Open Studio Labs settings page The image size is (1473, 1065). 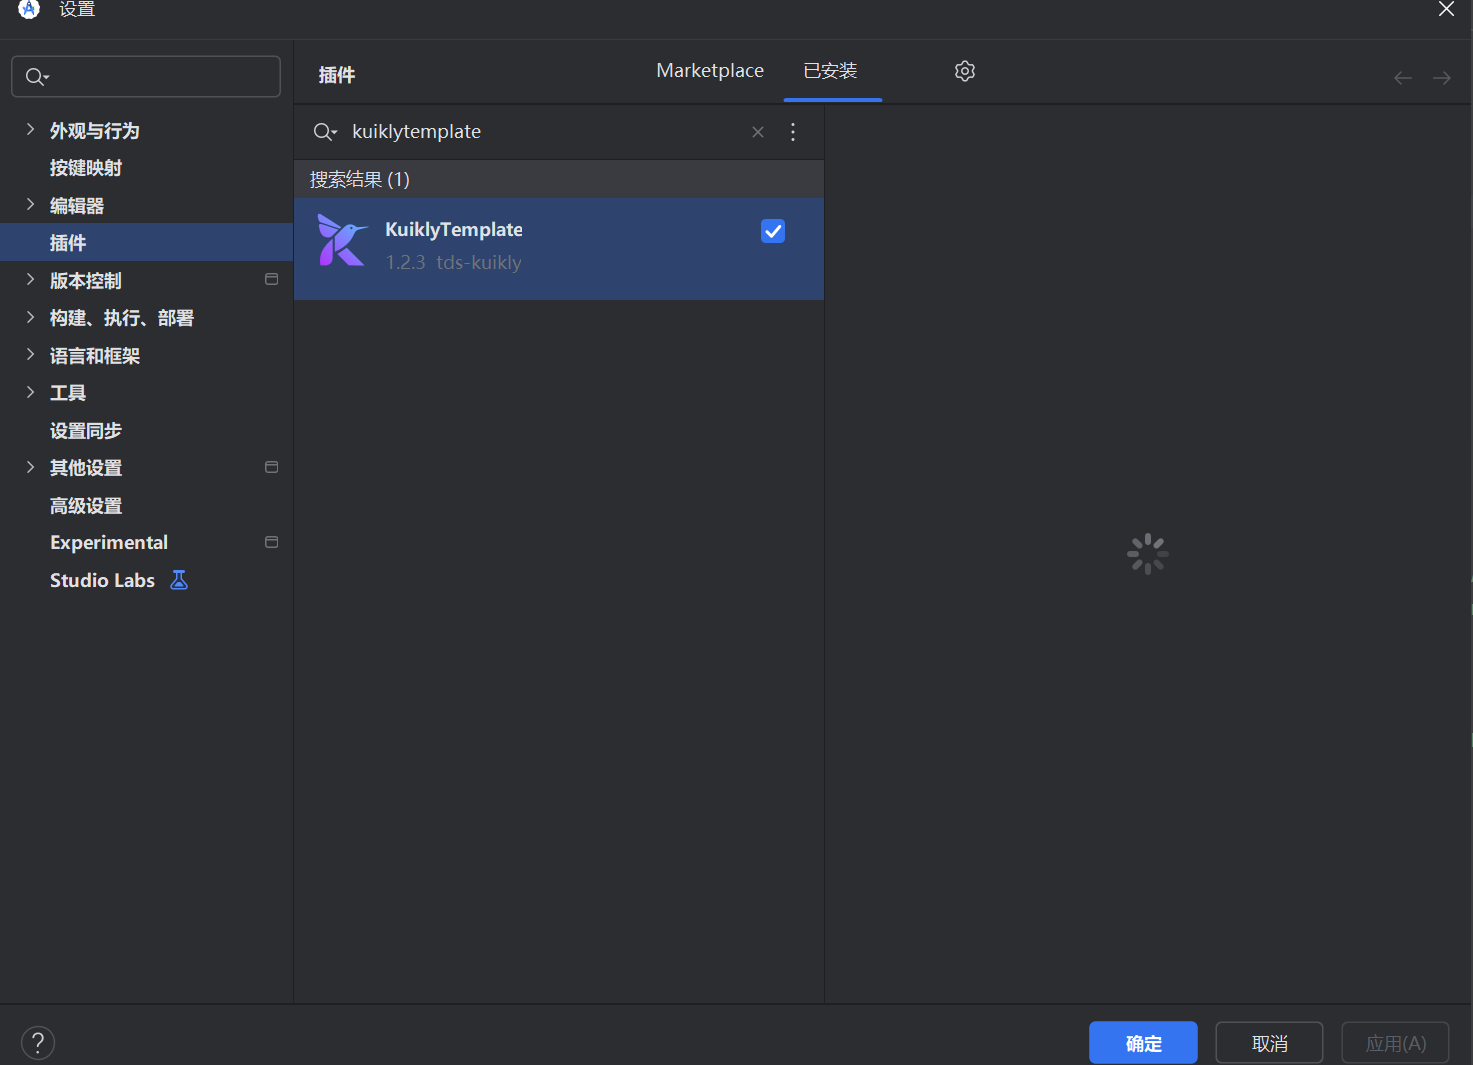(102, 581)
